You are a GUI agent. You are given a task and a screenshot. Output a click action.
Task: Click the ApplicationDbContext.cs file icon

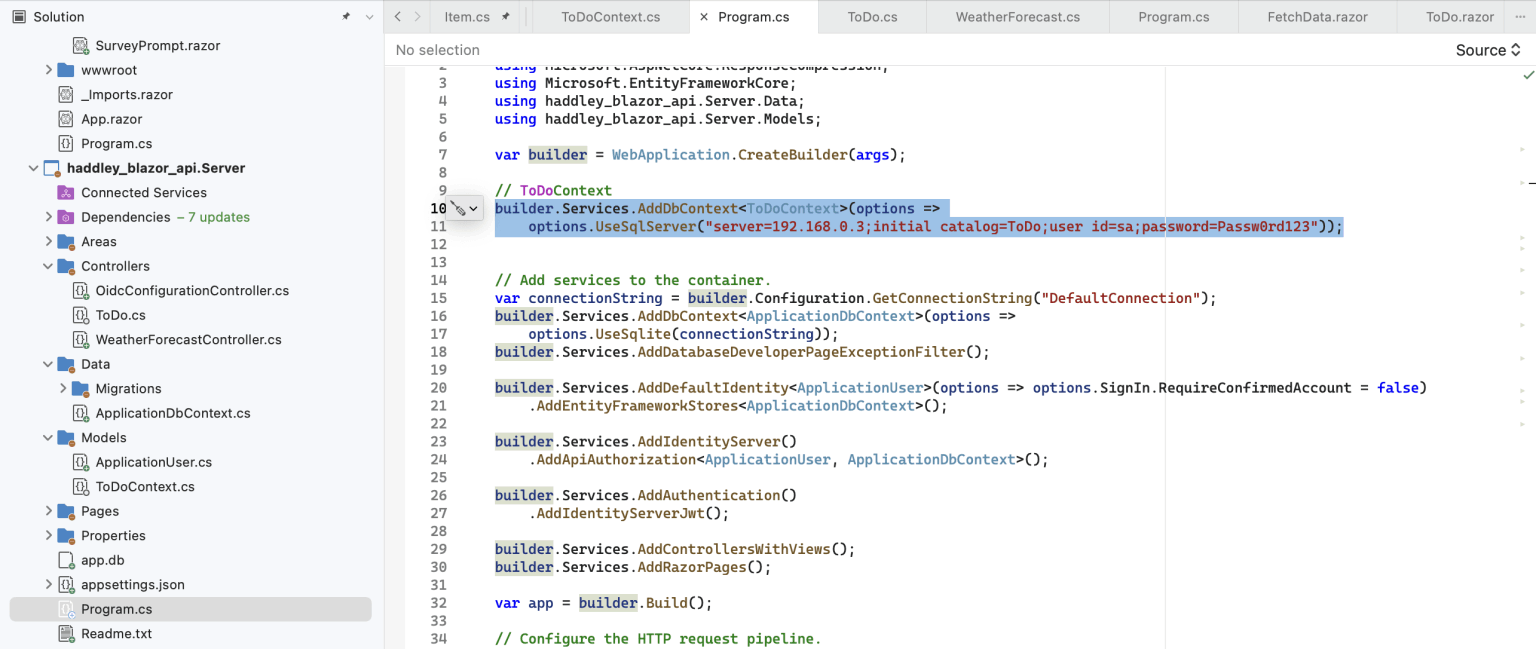80,413
